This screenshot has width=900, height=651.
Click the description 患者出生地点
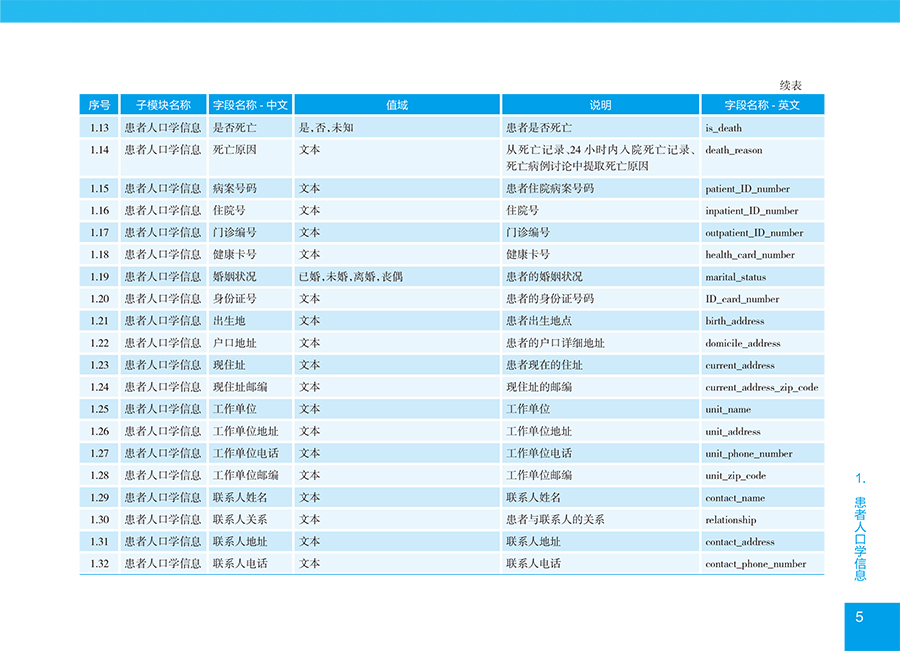(x=539, y=321)
